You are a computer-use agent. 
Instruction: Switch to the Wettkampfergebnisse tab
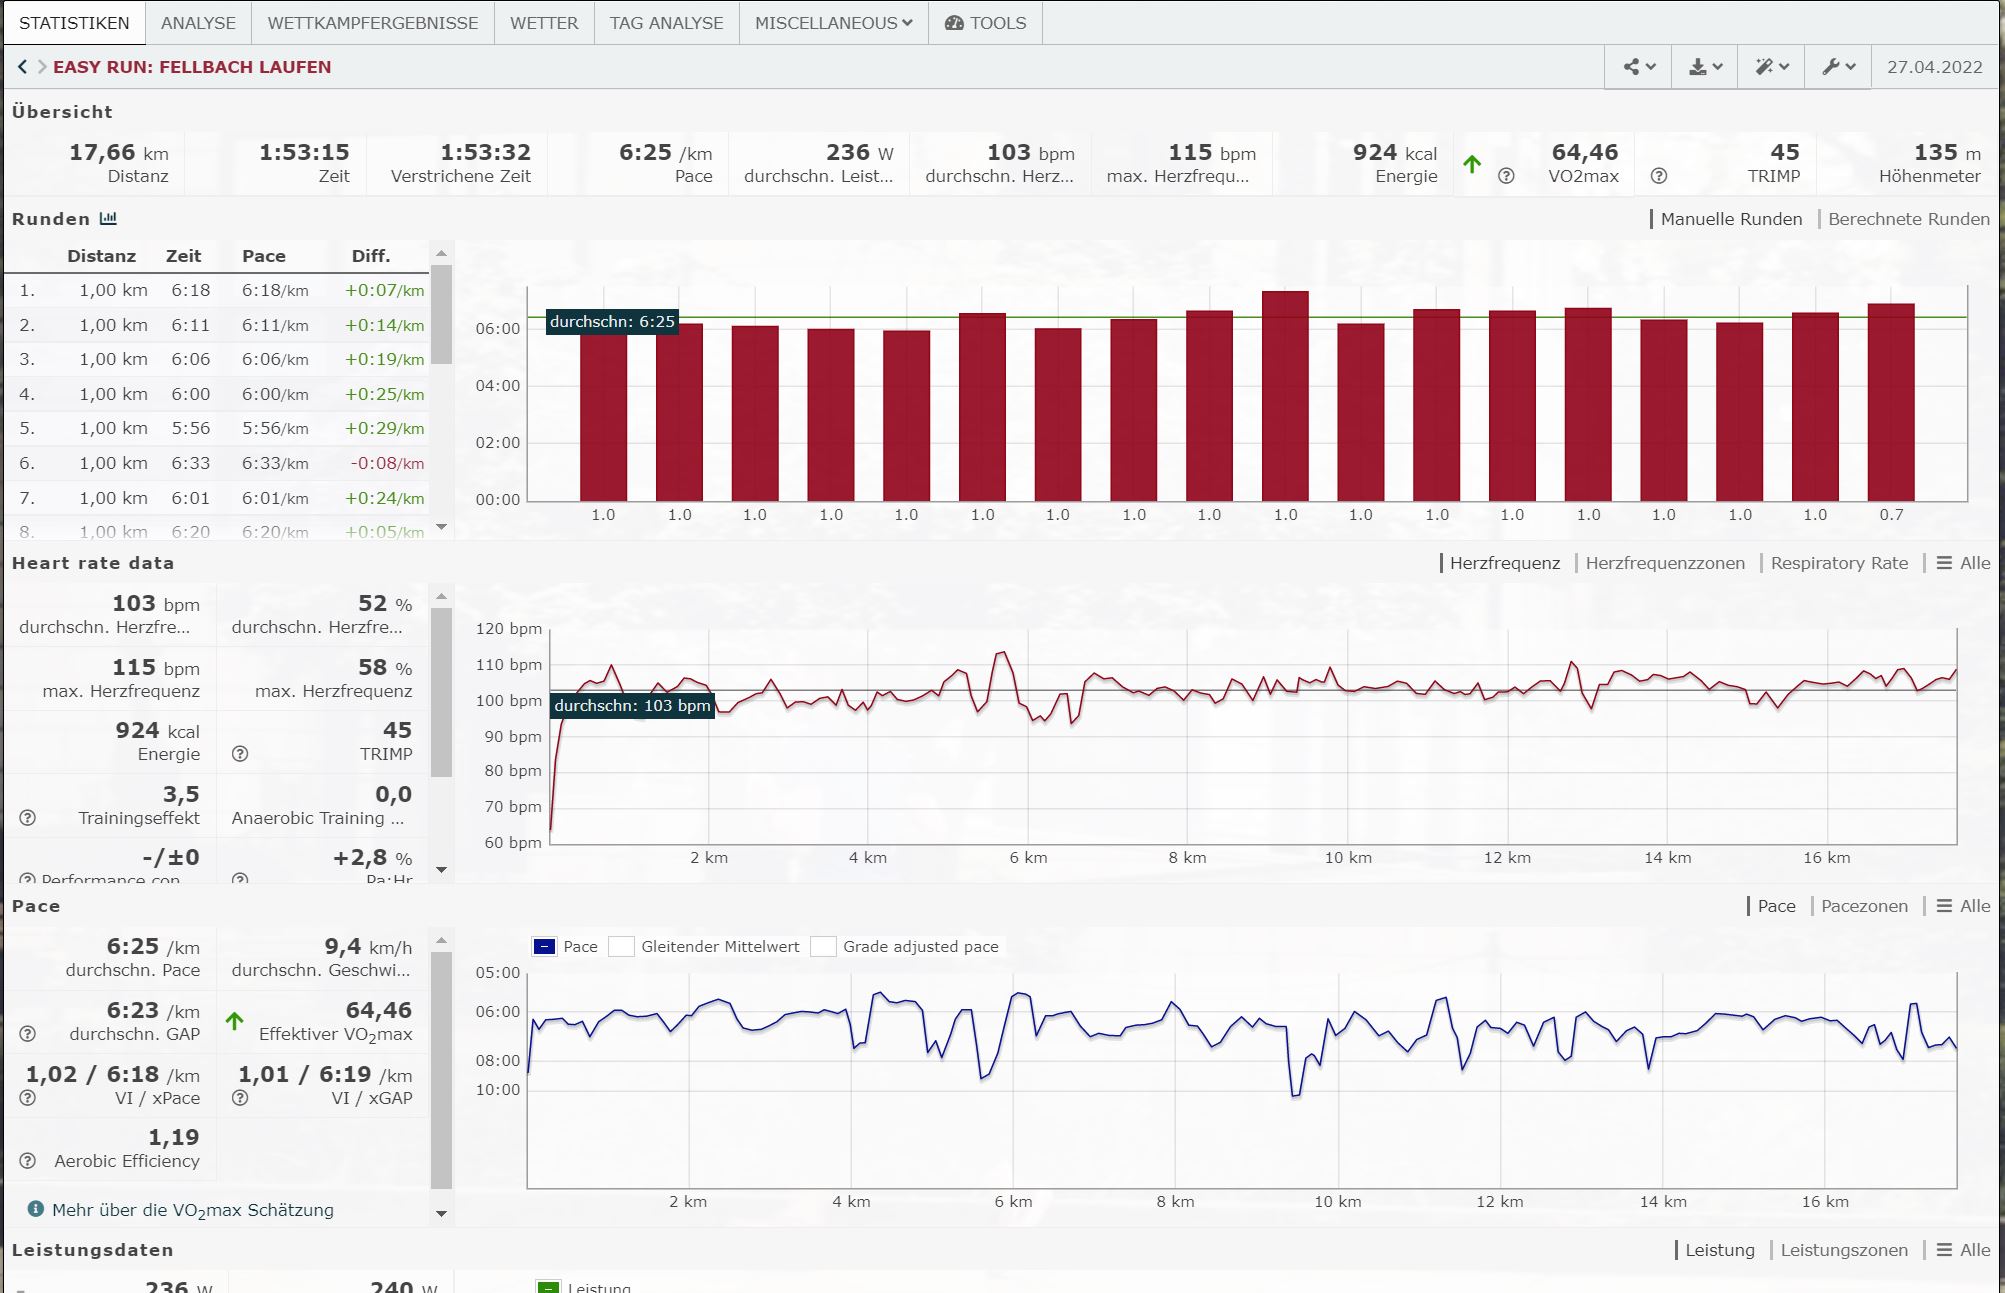click(372, 23)
